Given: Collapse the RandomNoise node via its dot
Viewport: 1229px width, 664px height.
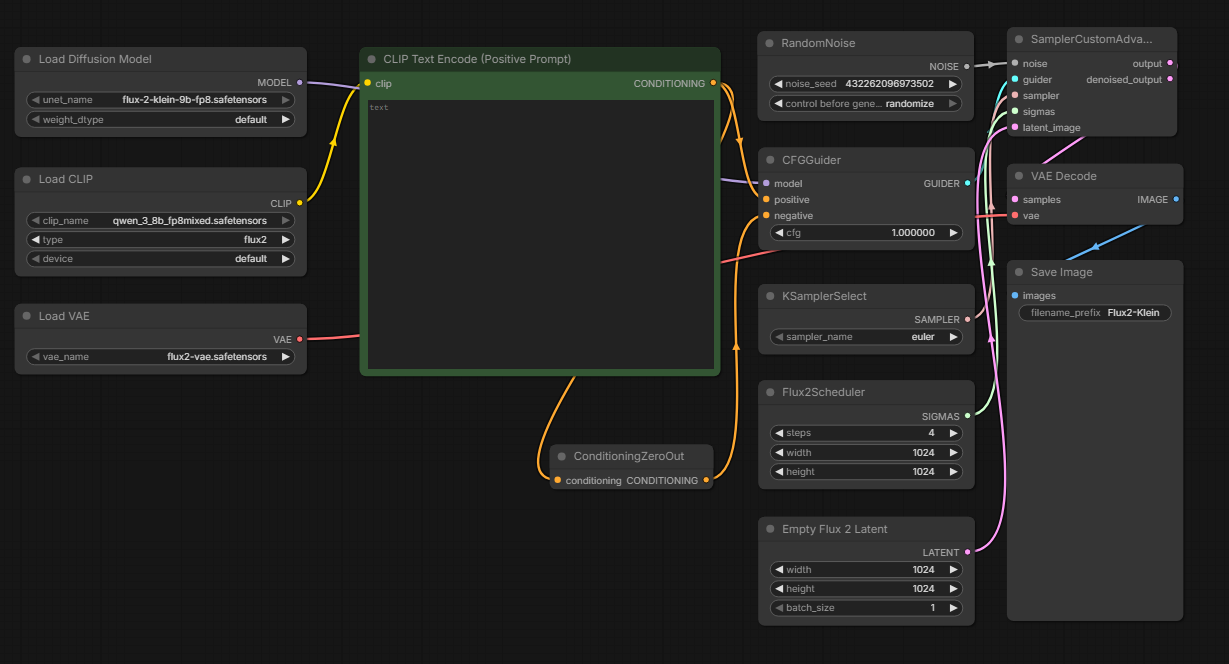Looking at the screenshot, I should 770,44.
